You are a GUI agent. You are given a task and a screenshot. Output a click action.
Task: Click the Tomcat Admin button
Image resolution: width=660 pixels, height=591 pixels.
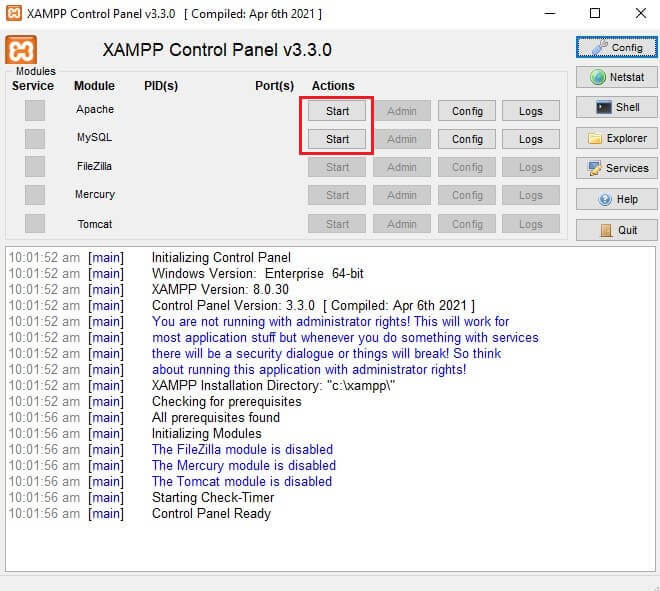coord(402,224)
